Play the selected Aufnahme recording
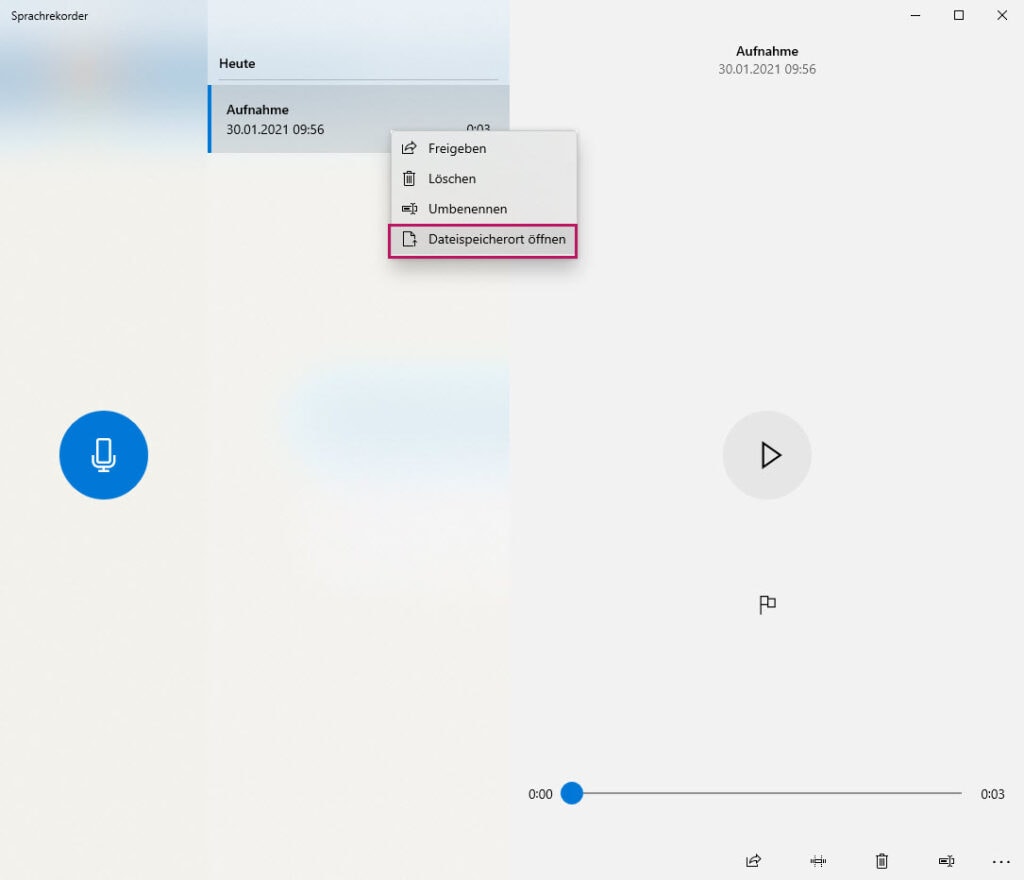The height and width of the screenshot is (880, 1024). [767, 455]
